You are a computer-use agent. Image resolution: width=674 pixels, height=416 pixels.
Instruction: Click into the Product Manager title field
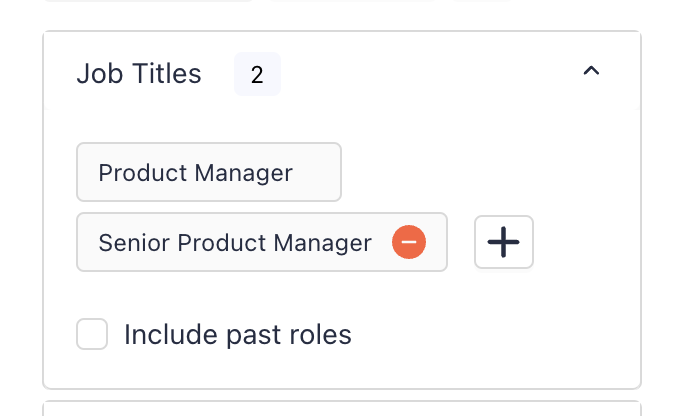pyautogui.click(x=209, y=172)
